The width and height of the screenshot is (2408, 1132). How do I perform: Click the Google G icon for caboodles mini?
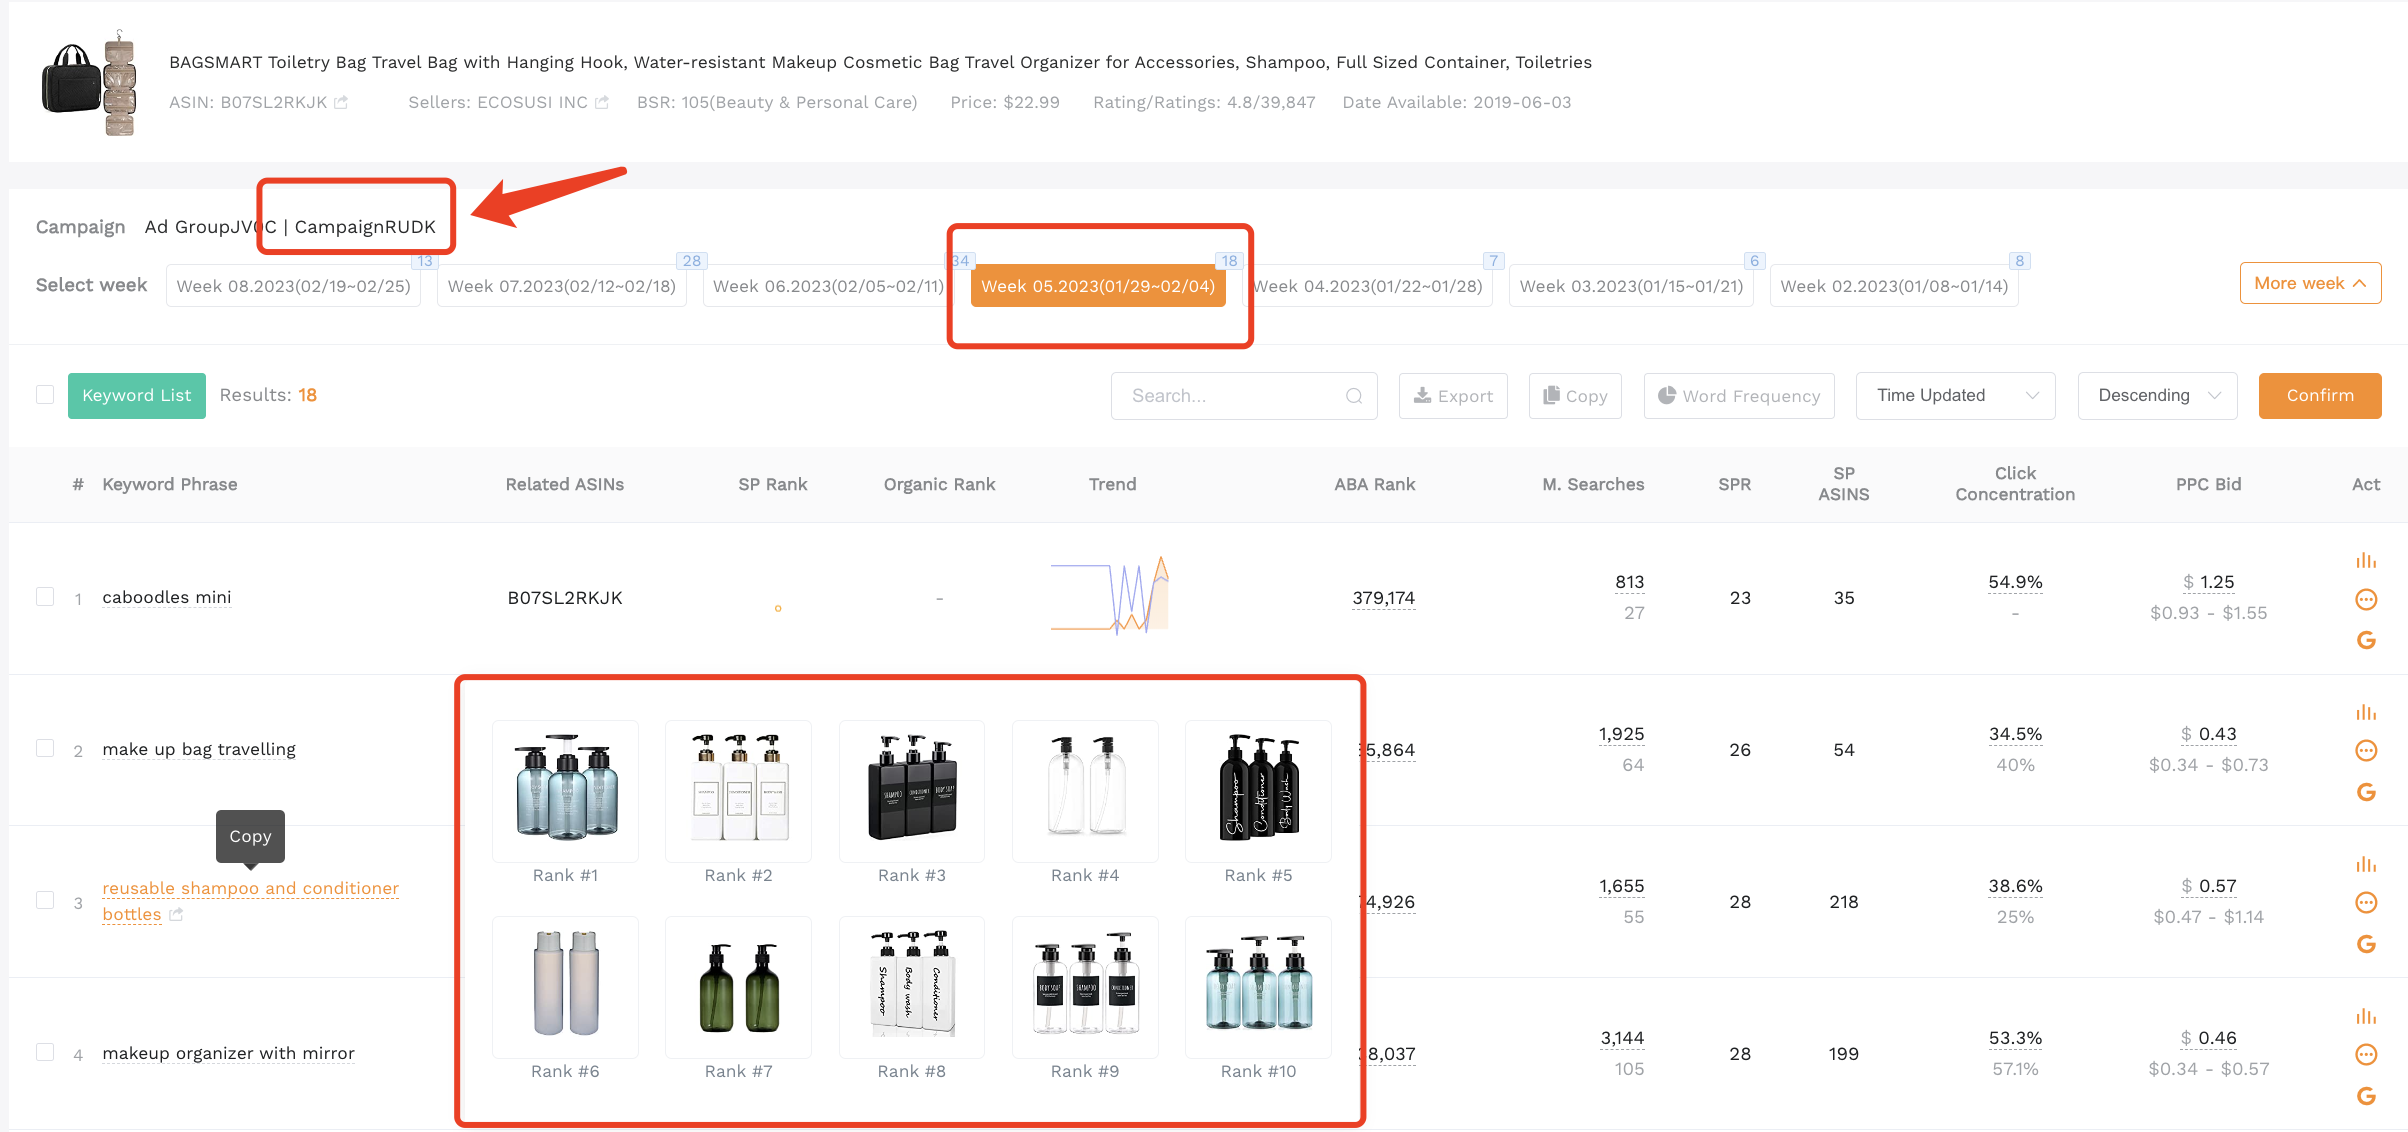click(2366, 640)
